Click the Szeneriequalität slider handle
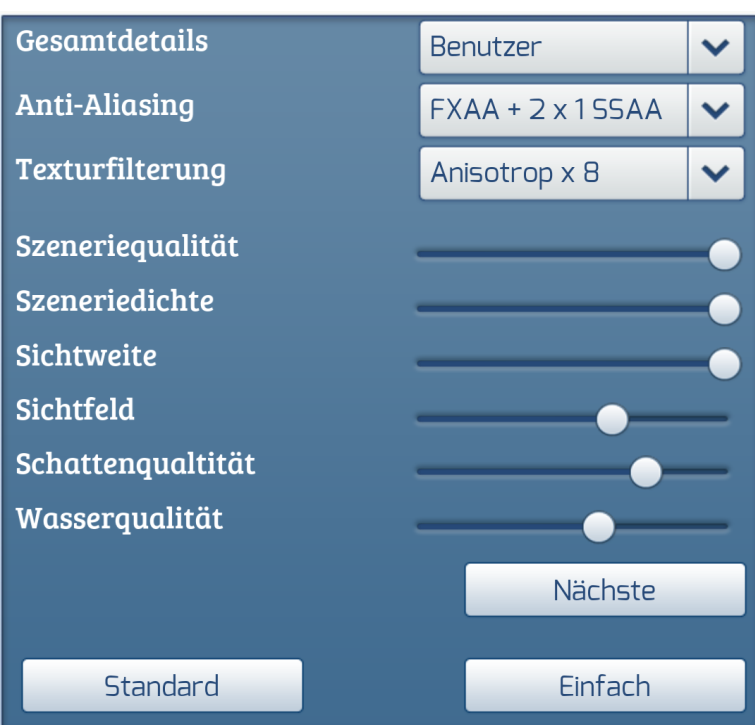The image size is (755, 725). 724,255
